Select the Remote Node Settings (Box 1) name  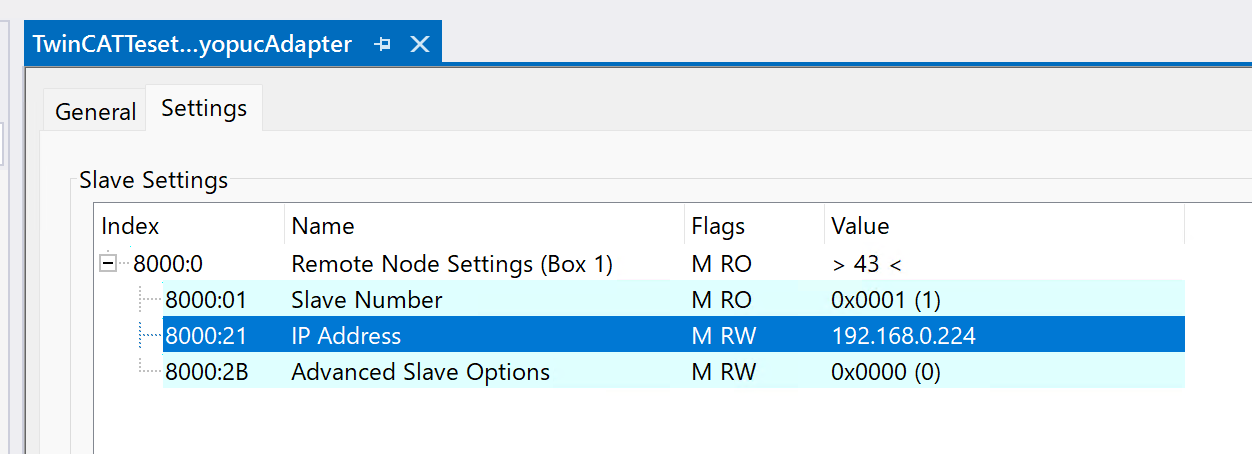click(451, 265)
